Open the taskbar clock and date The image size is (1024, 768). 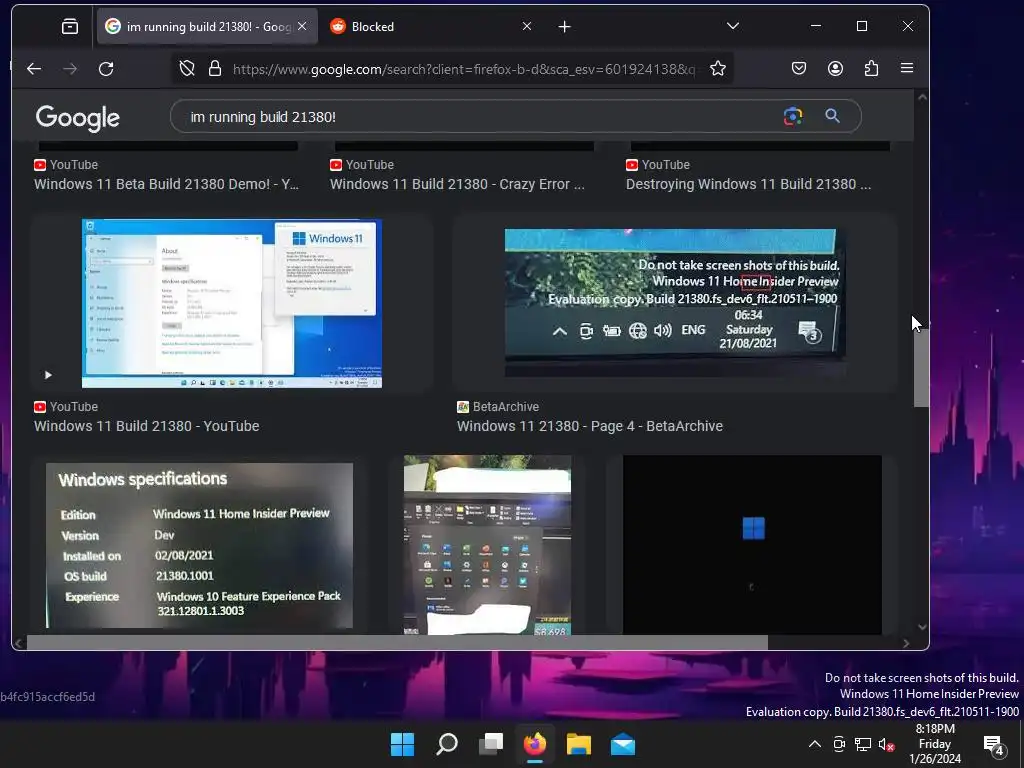click(x=935, y=744)
